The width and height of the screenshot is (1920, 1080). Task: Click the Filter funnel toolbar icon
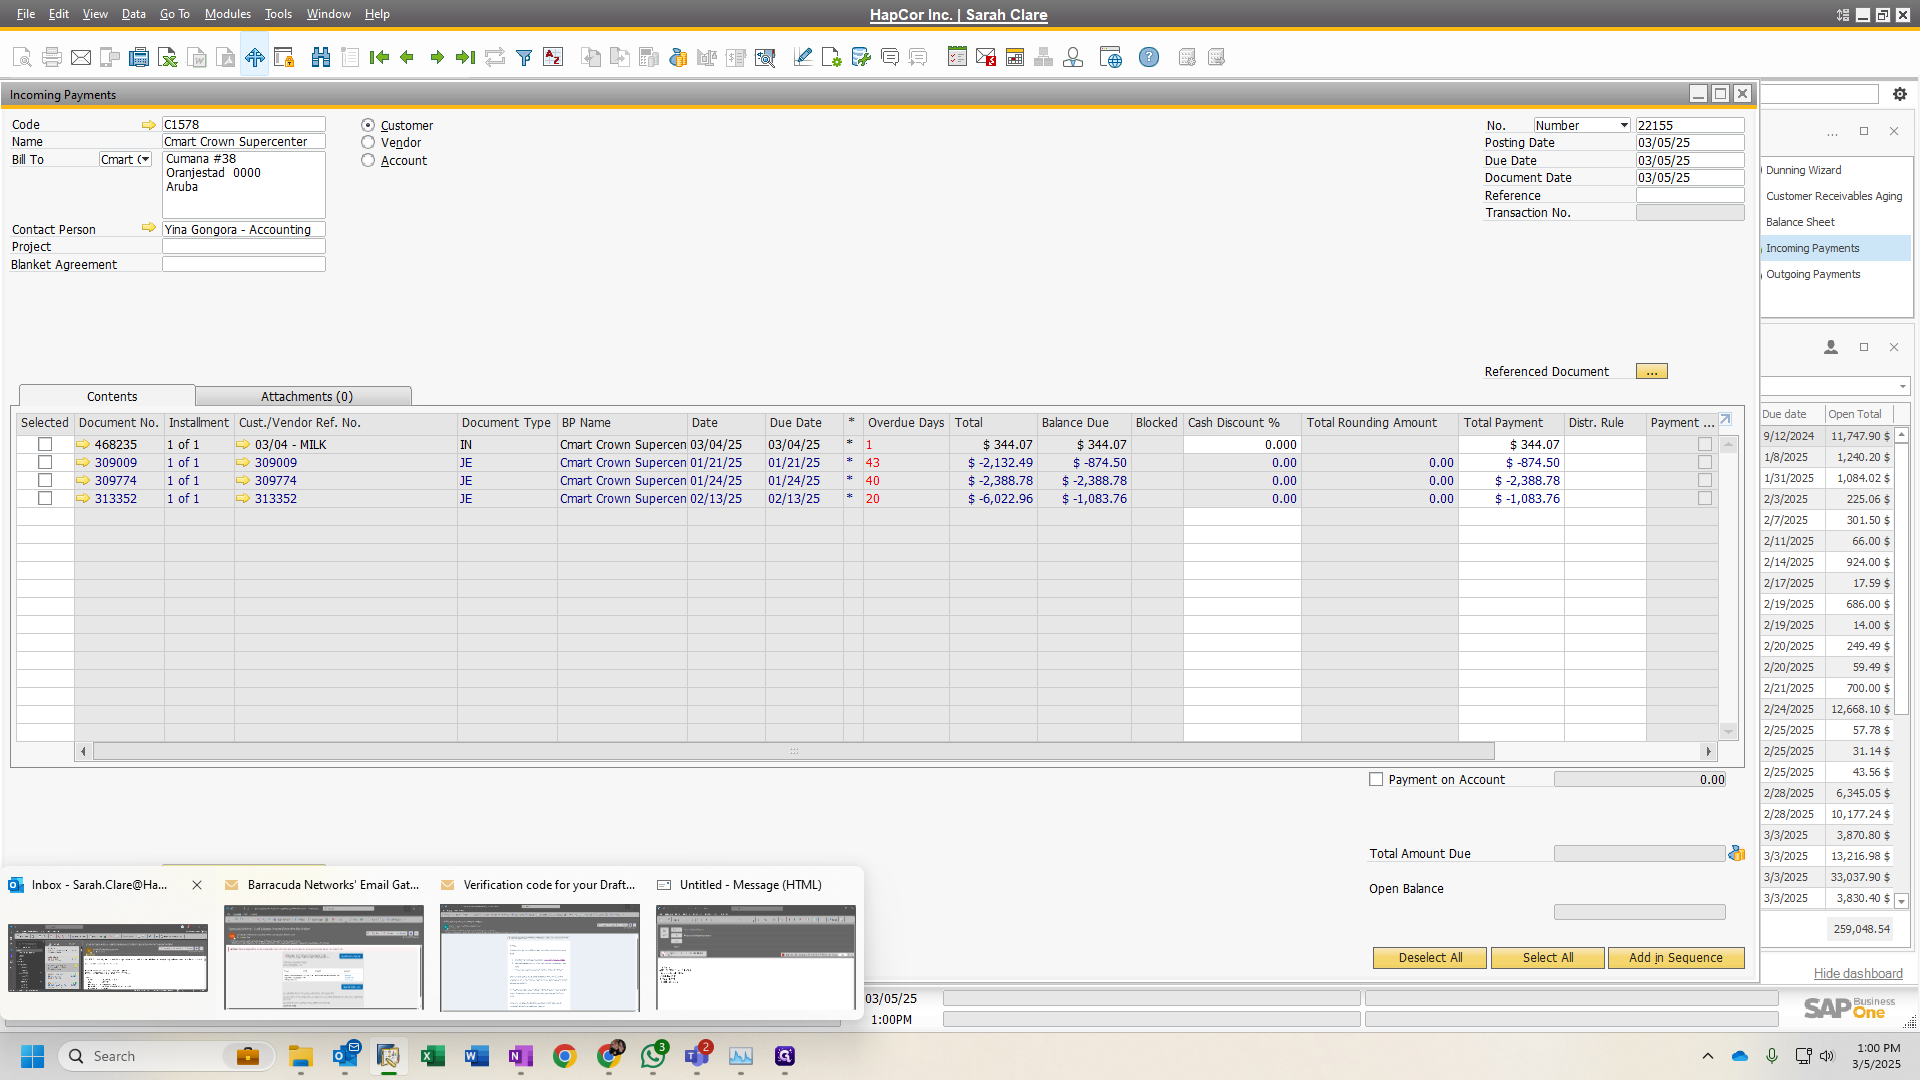click(523, 57)
